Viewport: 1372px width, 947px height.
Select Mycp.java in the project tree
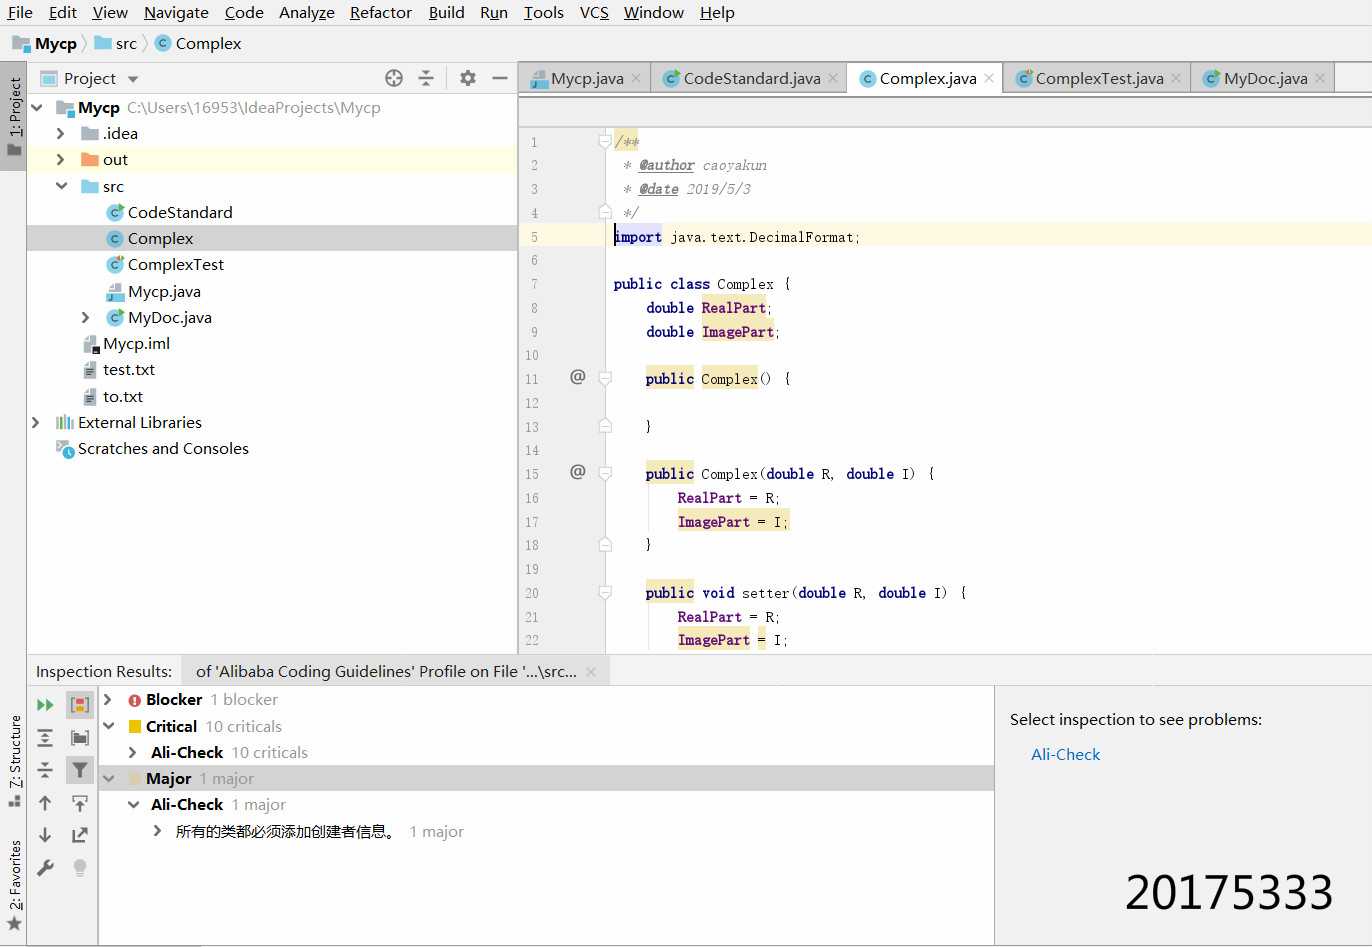[164, 291]
